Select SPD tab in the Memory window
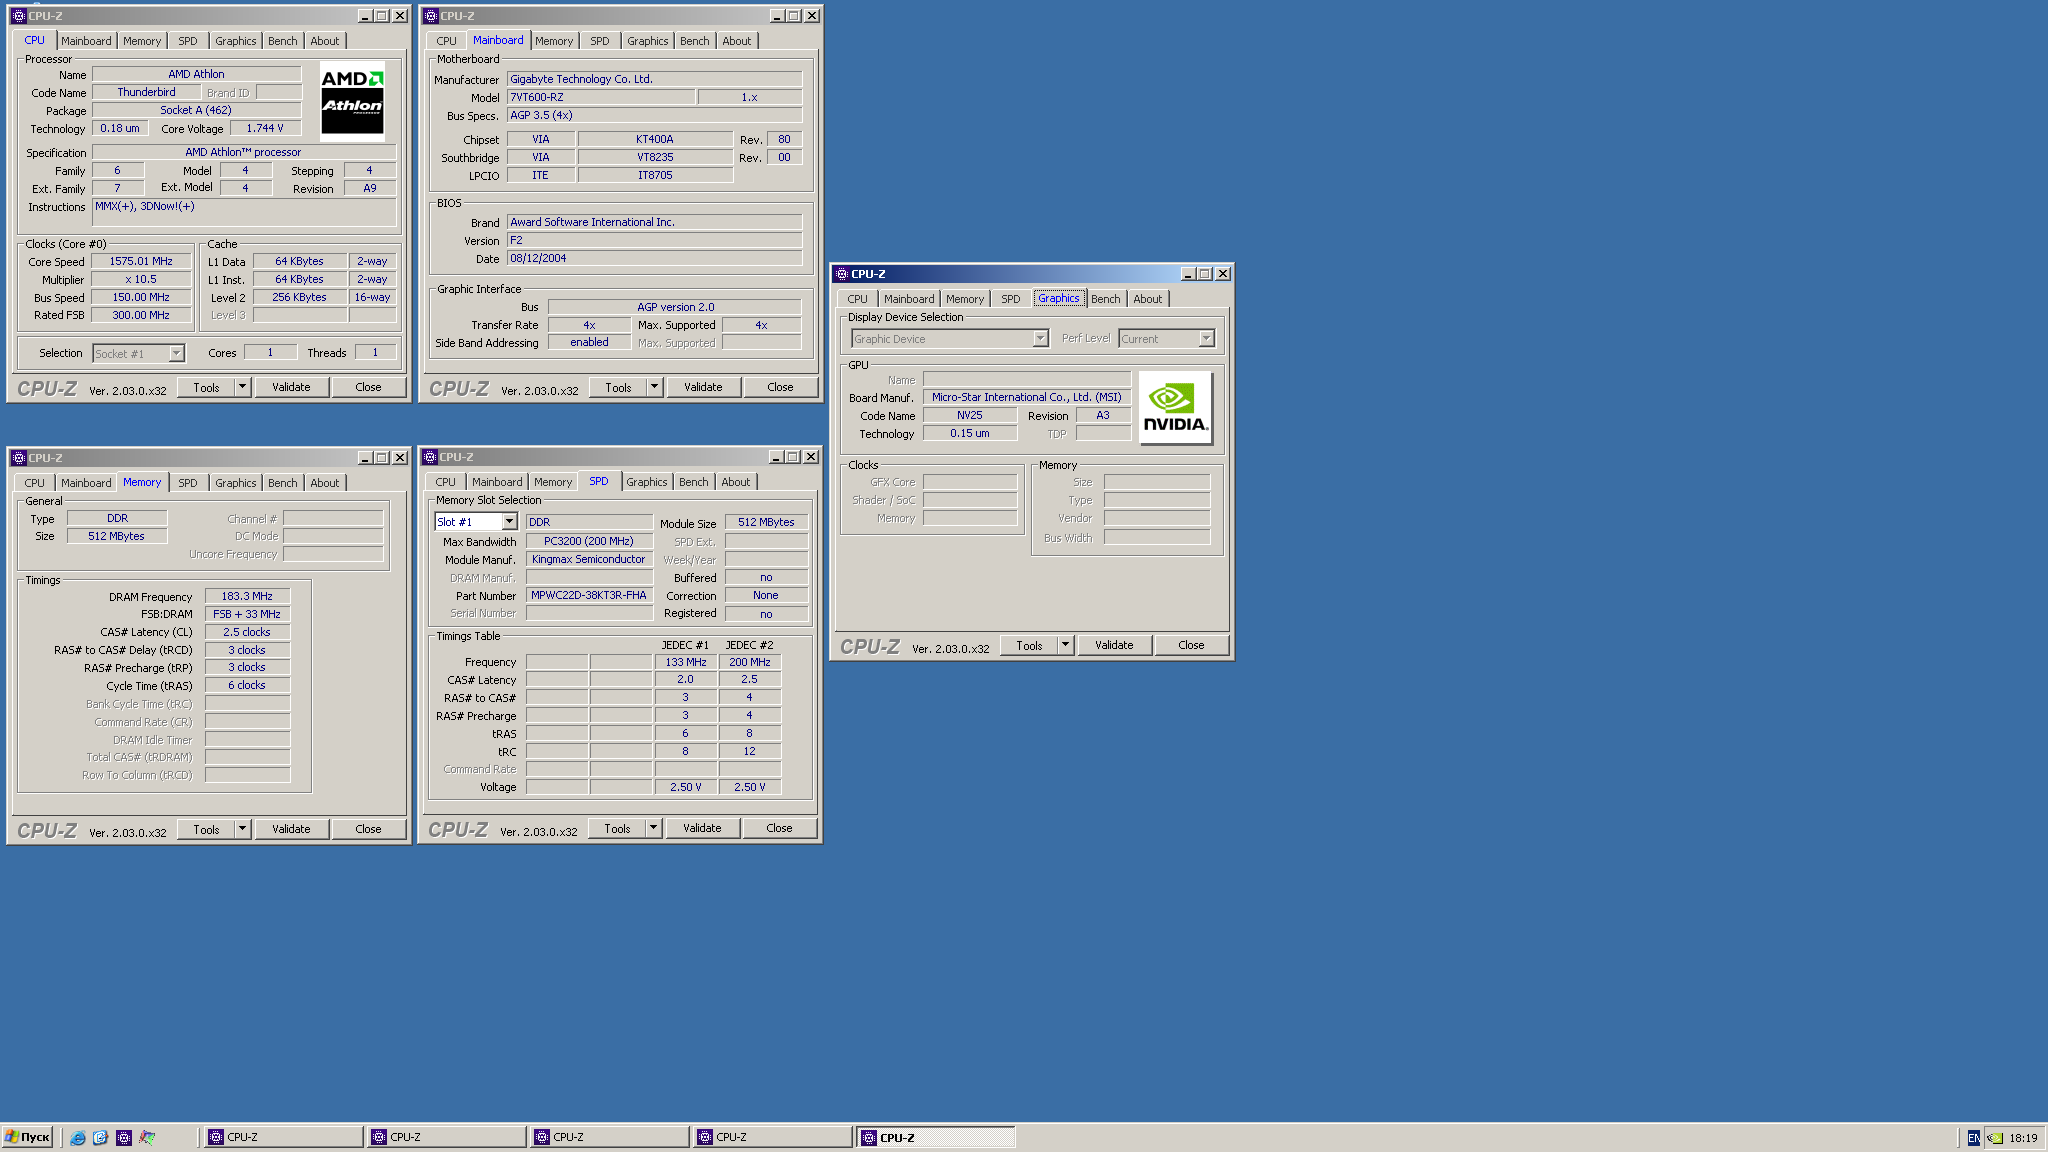2048x1152 pixels. 188,483
